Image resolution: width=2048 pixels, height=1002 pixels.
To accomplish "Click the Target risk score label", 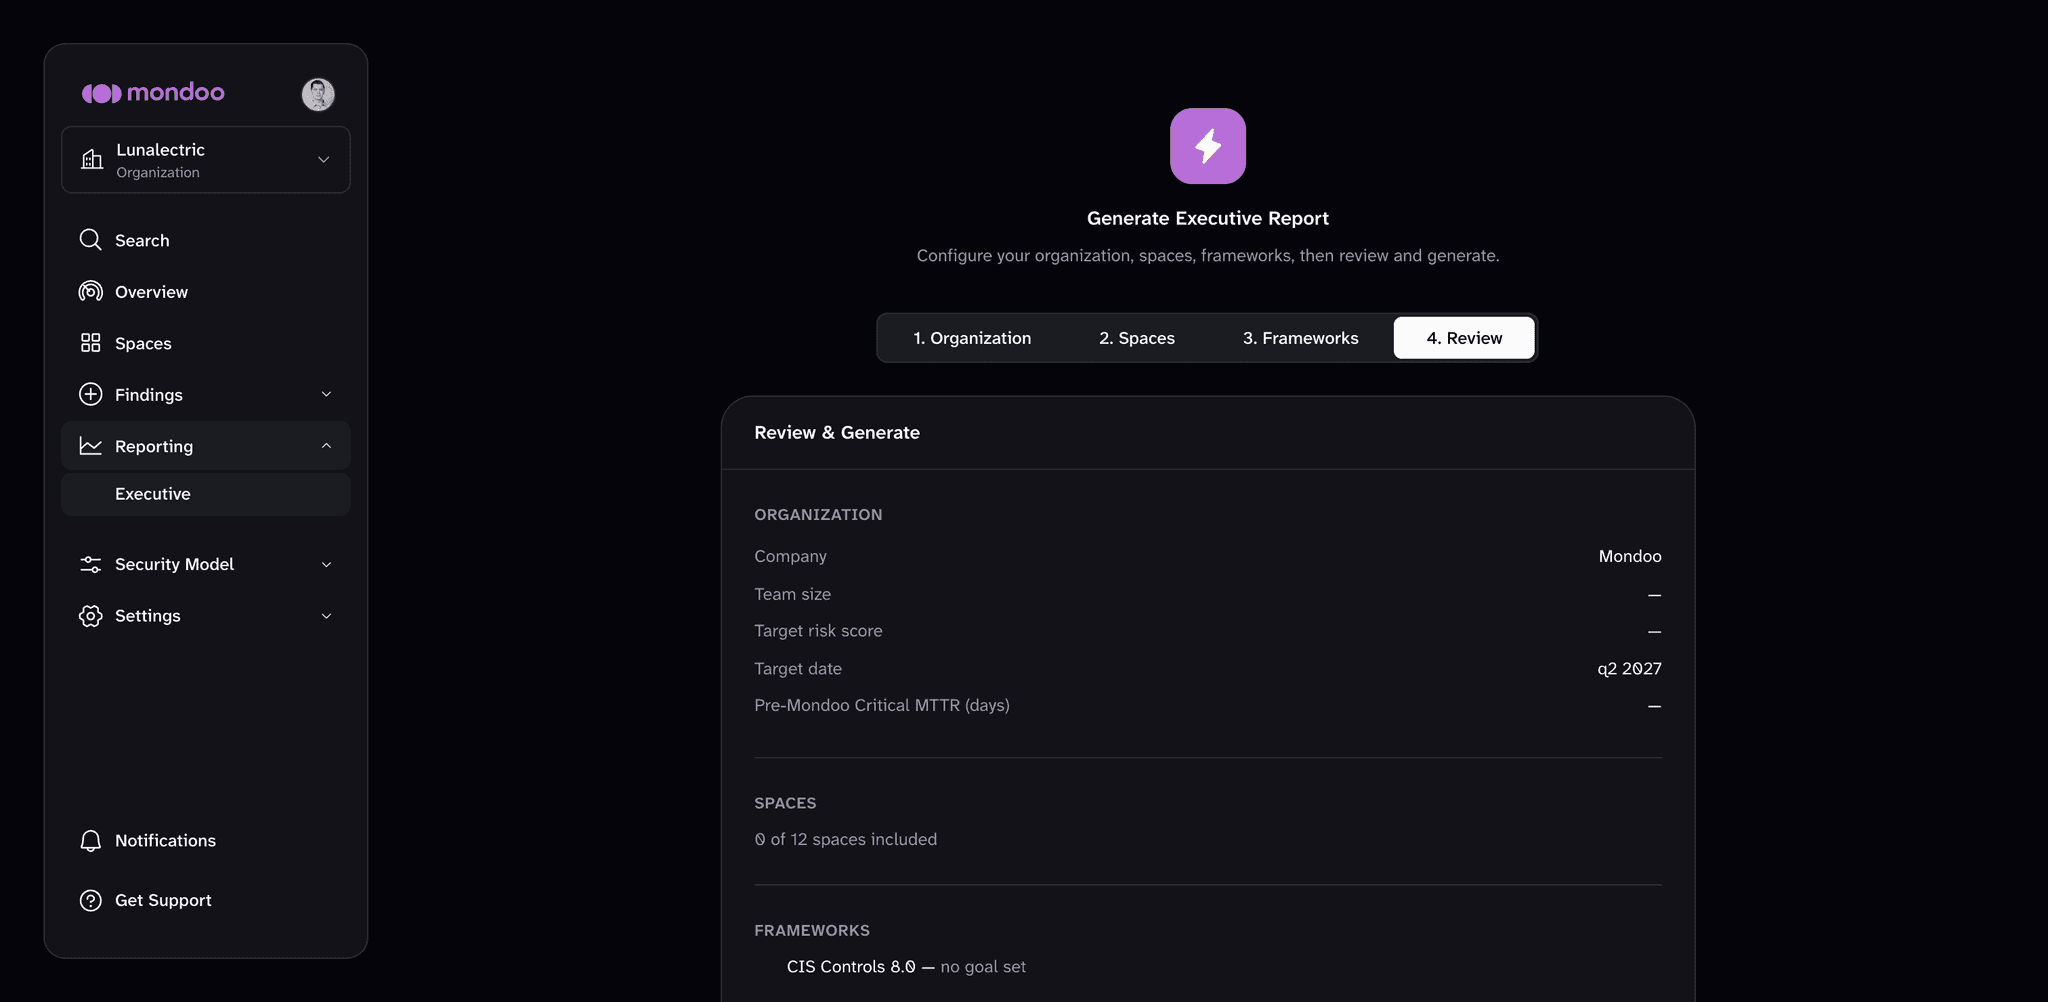I will [x=818, y=631].
